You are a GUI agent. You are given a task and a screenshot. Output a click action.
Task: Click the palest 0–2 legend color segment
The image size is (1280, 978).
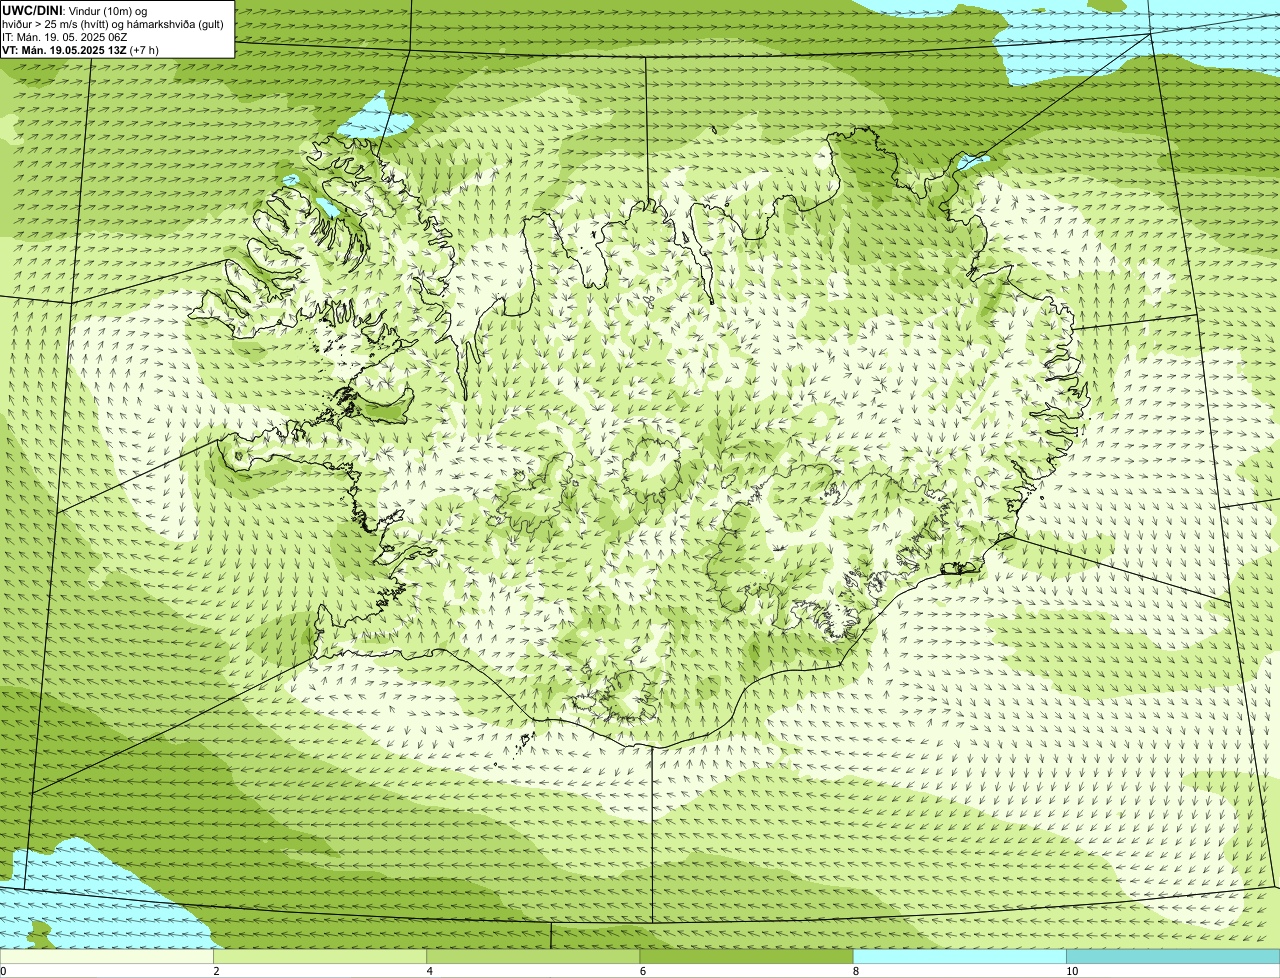106,957
